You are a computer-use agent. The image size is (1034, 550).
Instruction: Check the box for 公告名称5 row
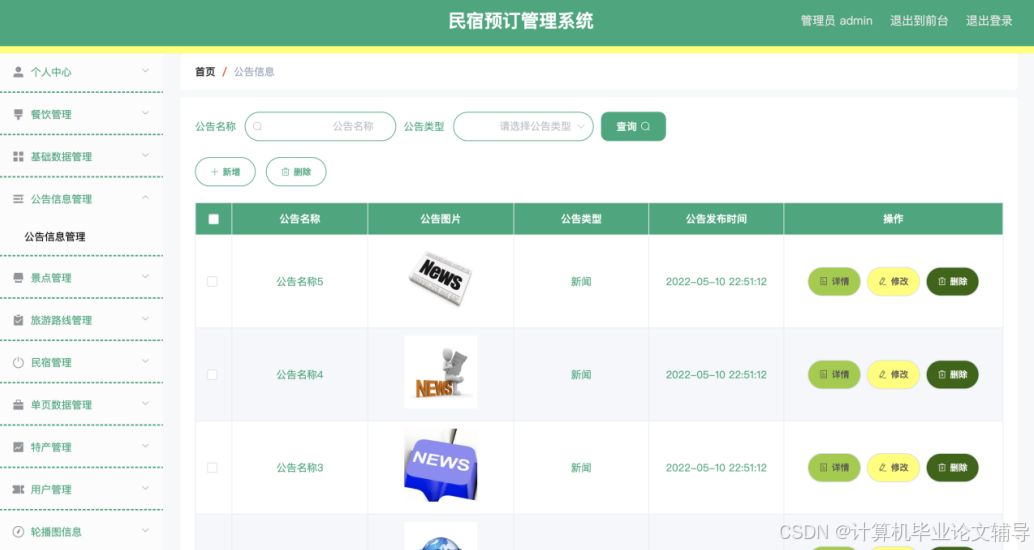[212, 282]
